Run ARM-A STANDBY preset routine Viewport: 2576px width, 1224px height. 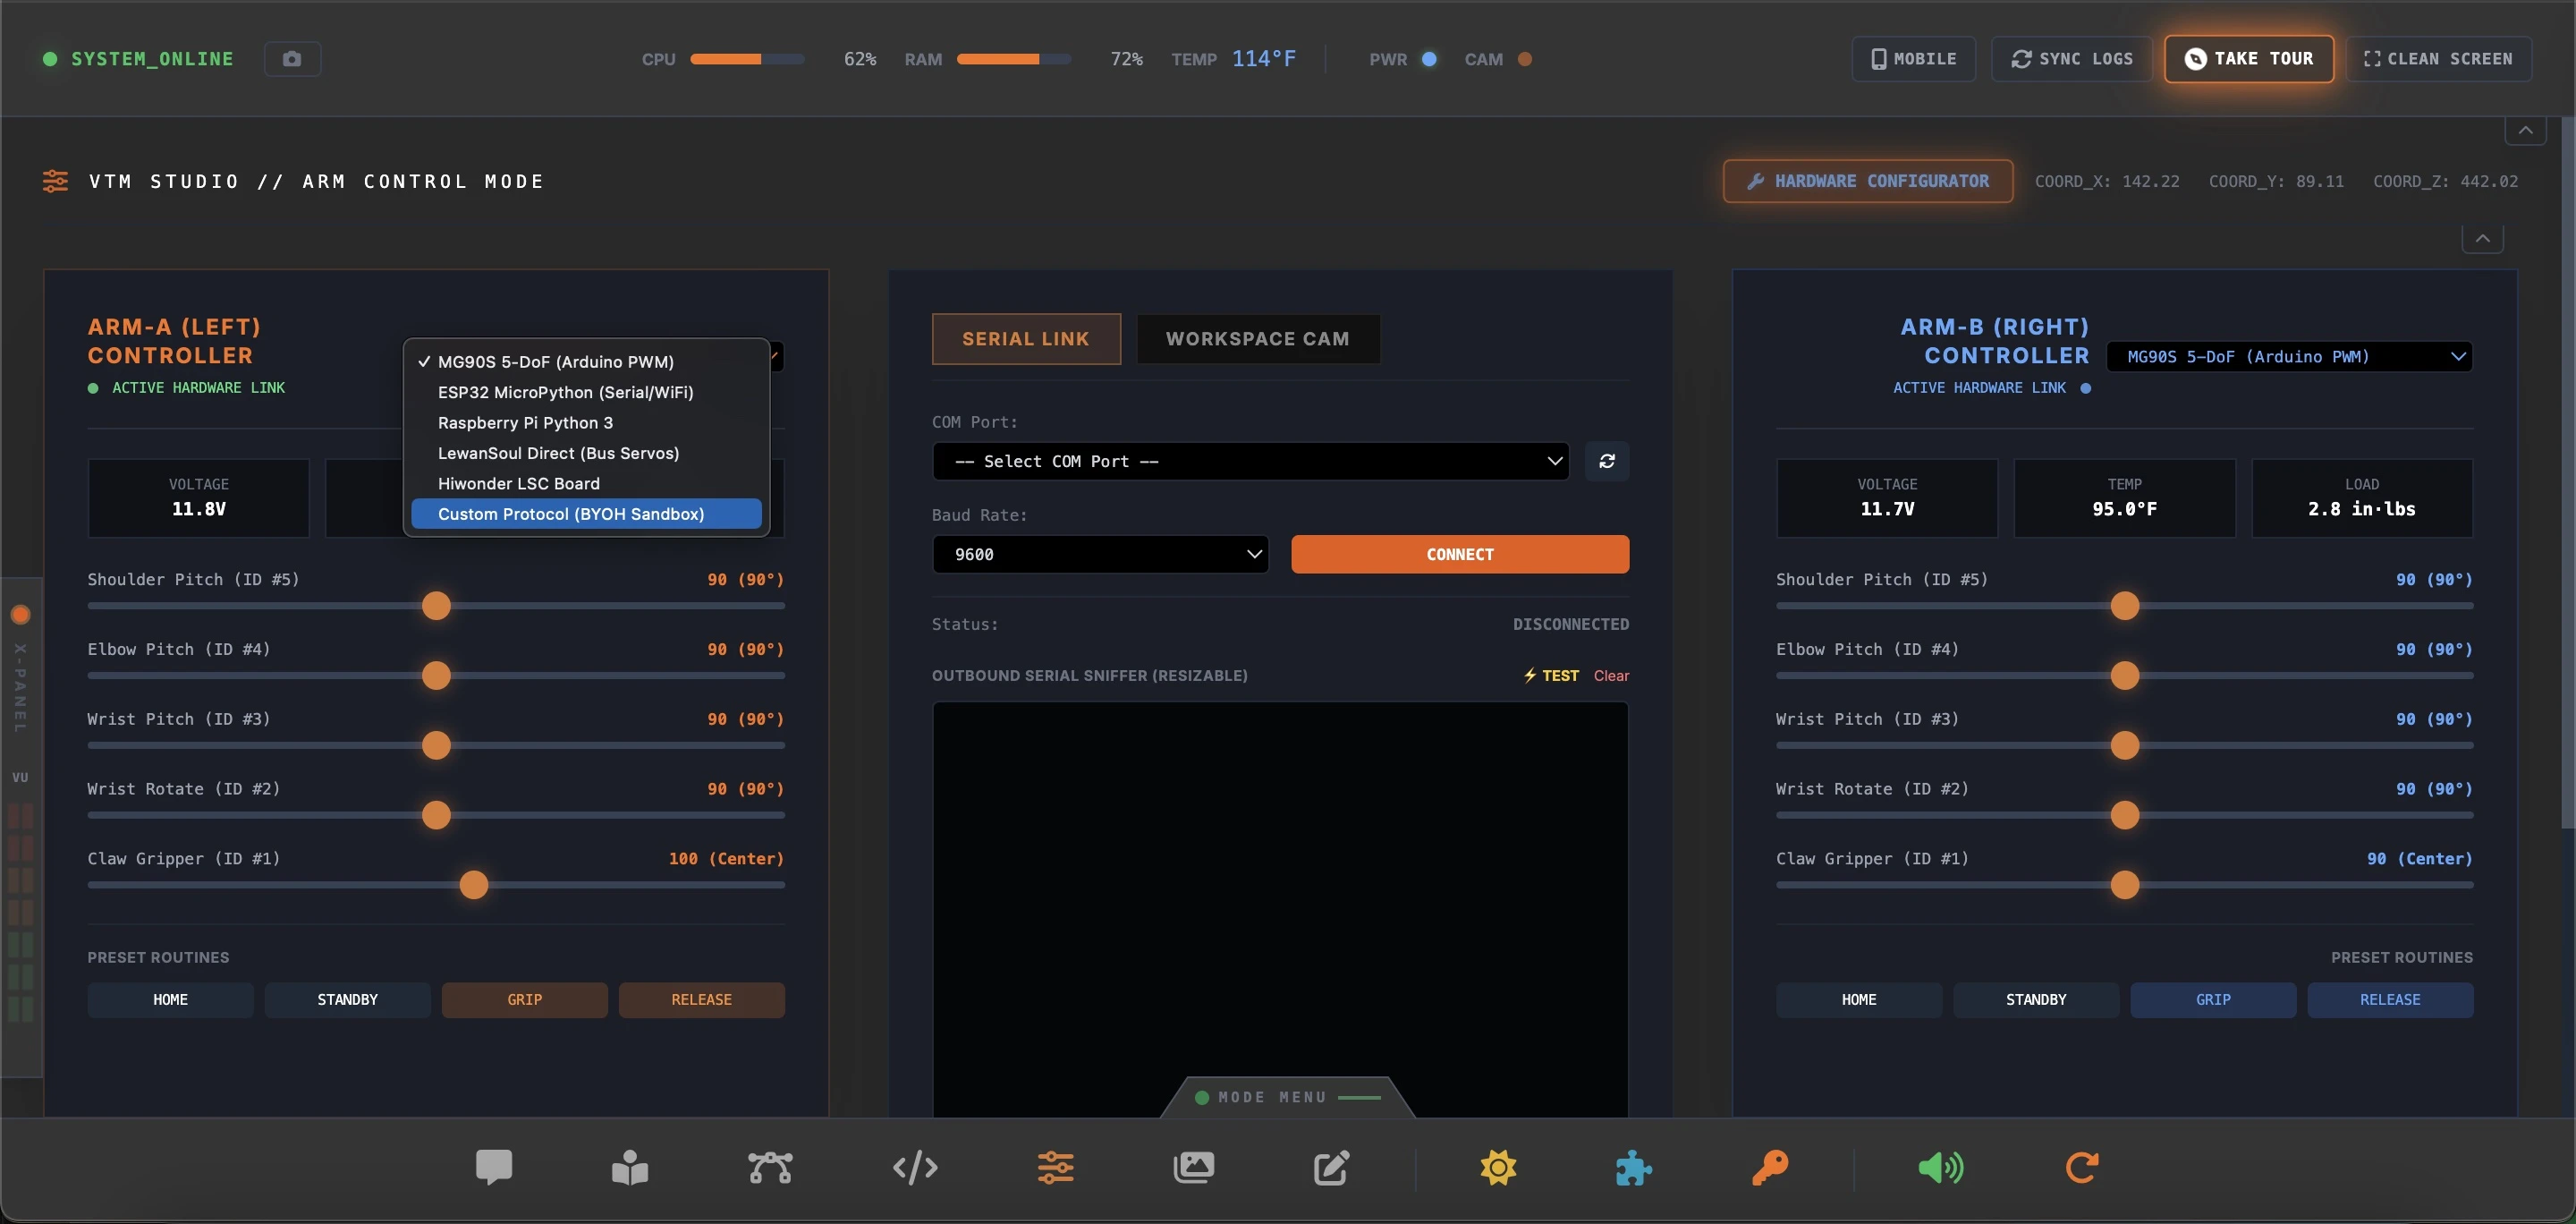(347, 1000)
